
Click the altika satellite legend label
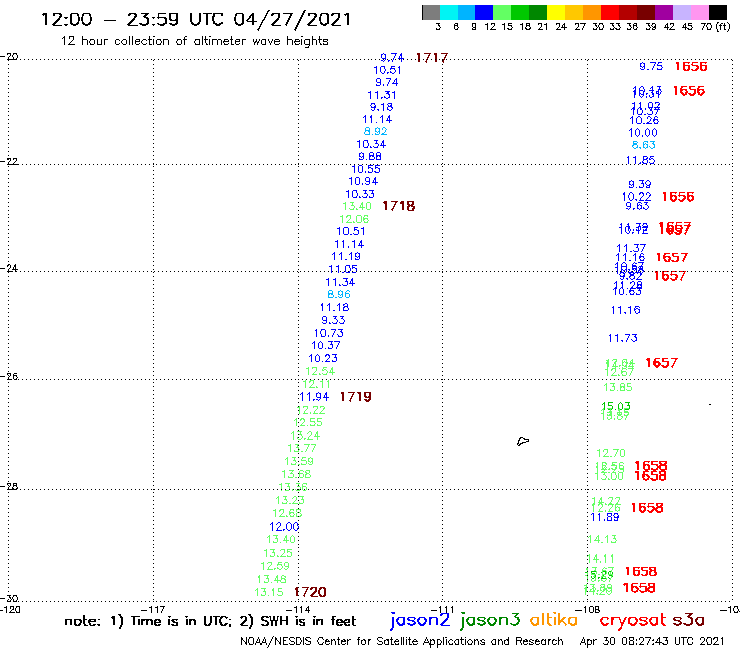(553, 620)
